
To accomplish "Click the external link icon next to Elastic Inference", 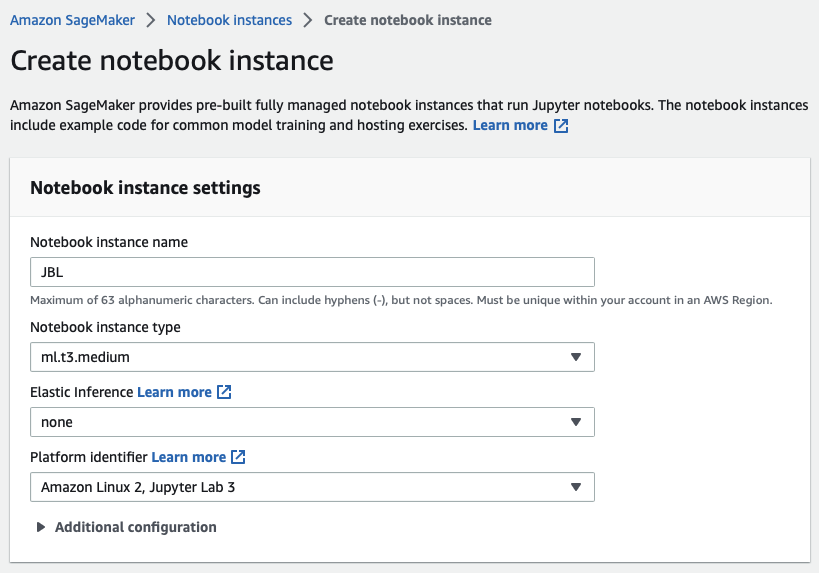I will tap(224, 392).
